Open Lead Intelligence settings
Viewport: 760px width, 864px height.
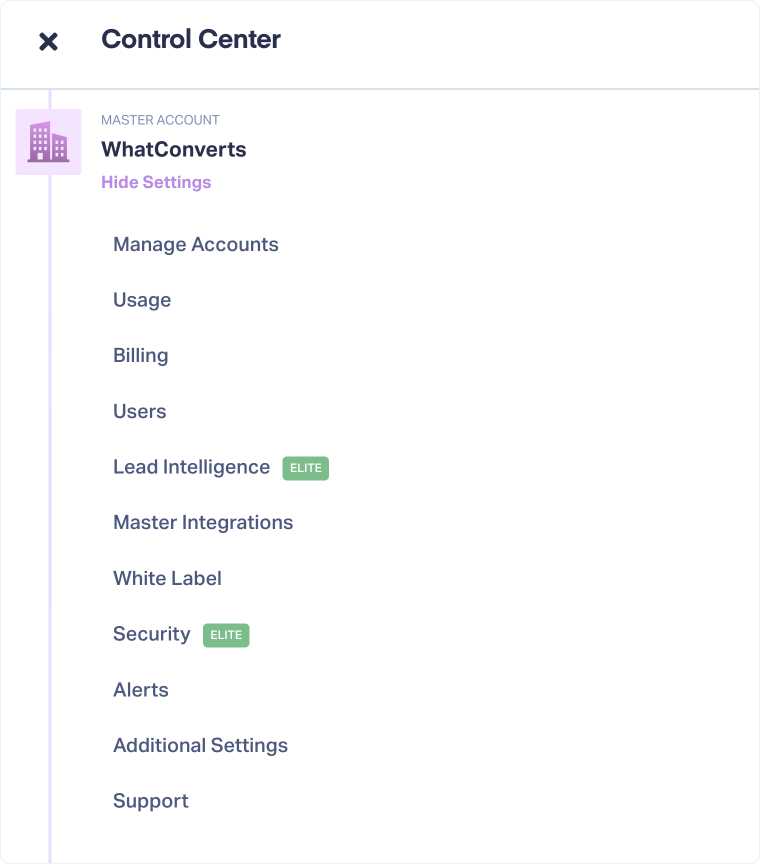click(192, 467)
